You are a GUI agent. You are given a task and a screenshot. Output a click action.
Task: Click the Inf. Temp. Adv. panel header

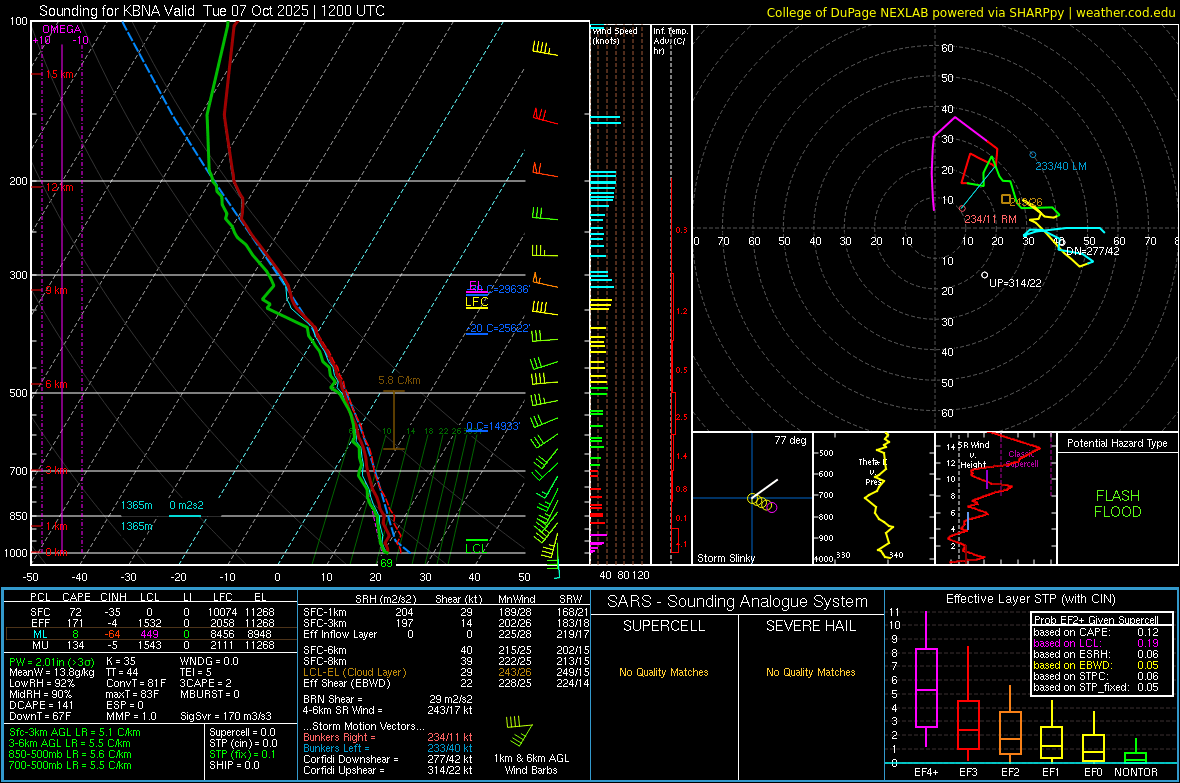(670, 41)
